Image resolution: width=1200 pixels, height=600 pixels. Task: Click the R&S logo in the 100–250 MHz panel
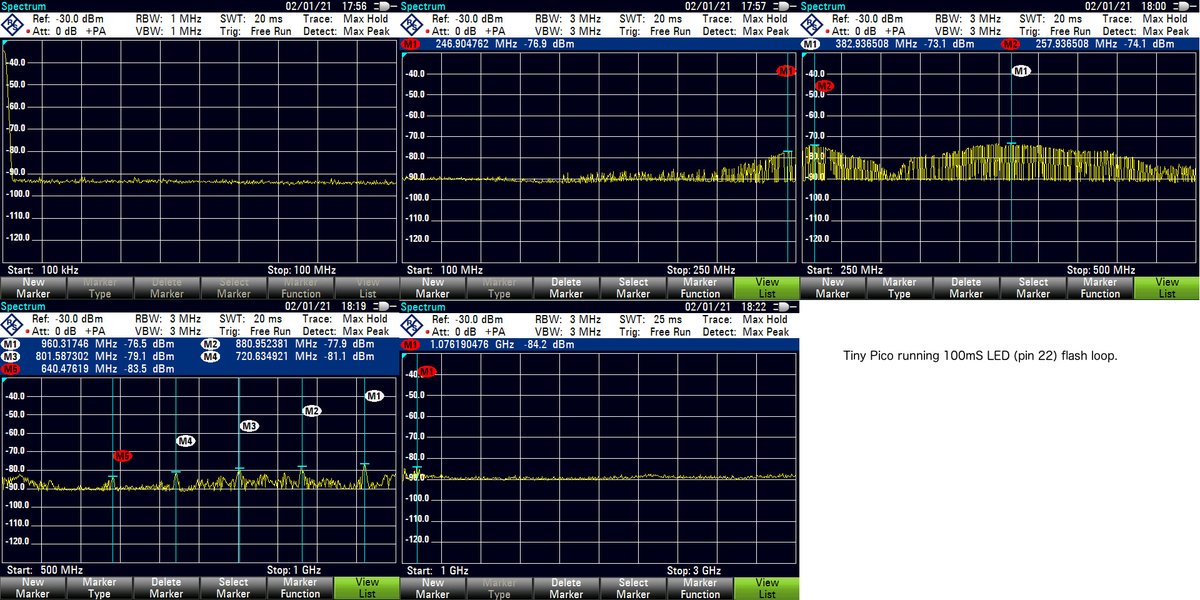click(x=410, y=24)
